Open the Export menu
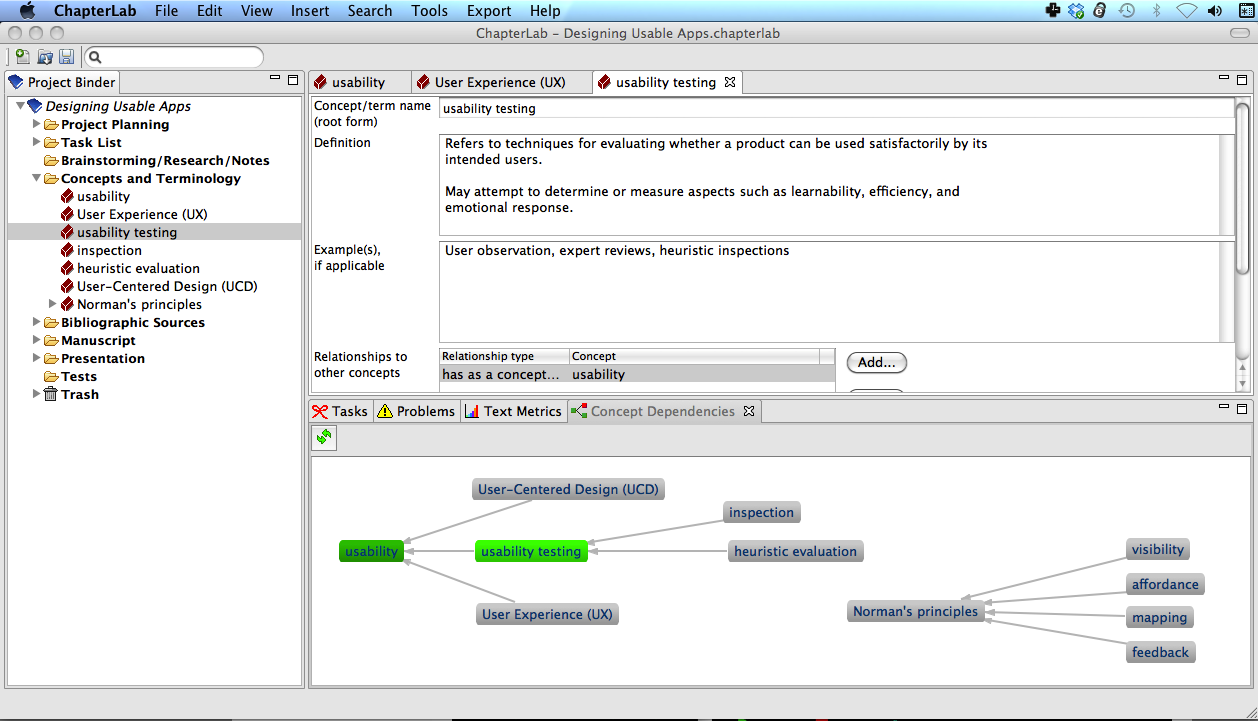The image size is (1258, 721). pos(489,11)
